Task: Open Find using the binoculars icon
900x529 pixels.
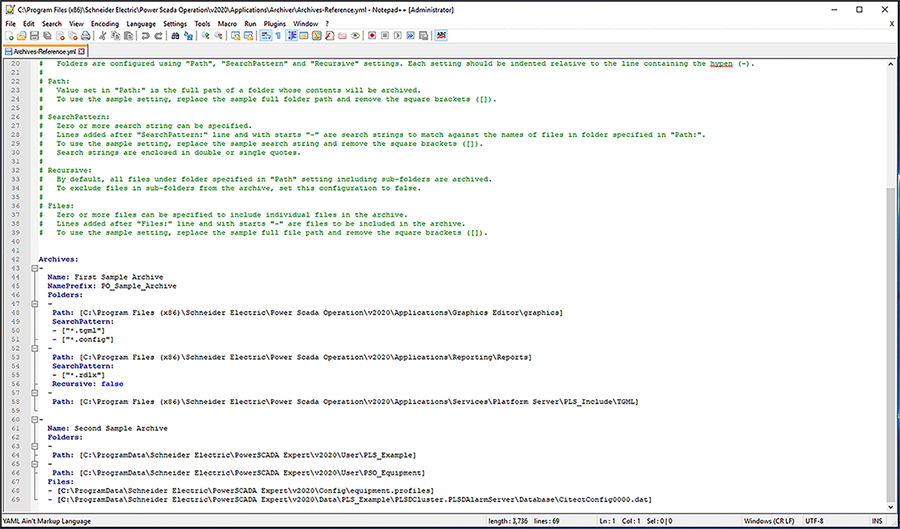Action: [x=177, y=35]
